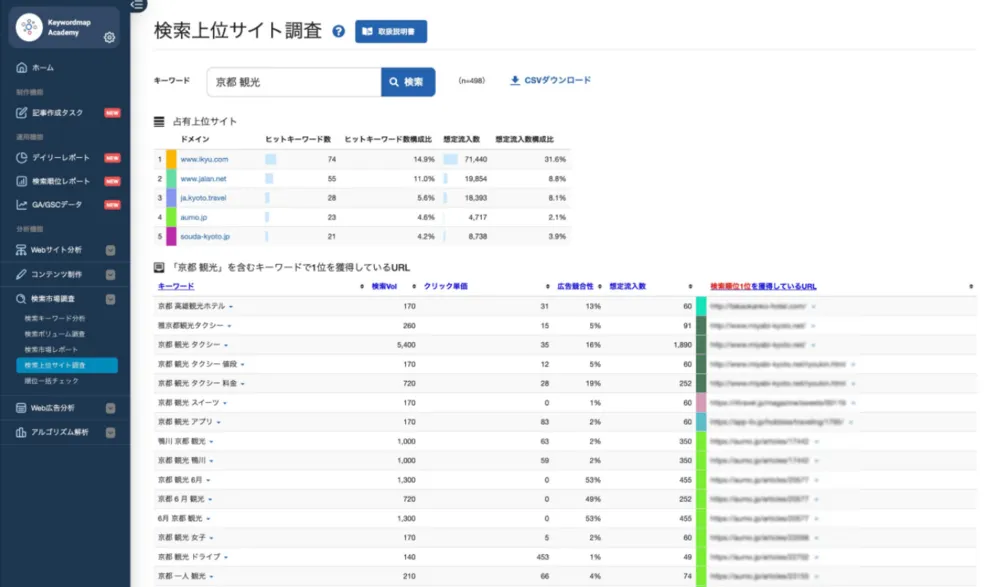Click the blue help question mark icon
The image size is (1000, 587).
coord(338,32)
